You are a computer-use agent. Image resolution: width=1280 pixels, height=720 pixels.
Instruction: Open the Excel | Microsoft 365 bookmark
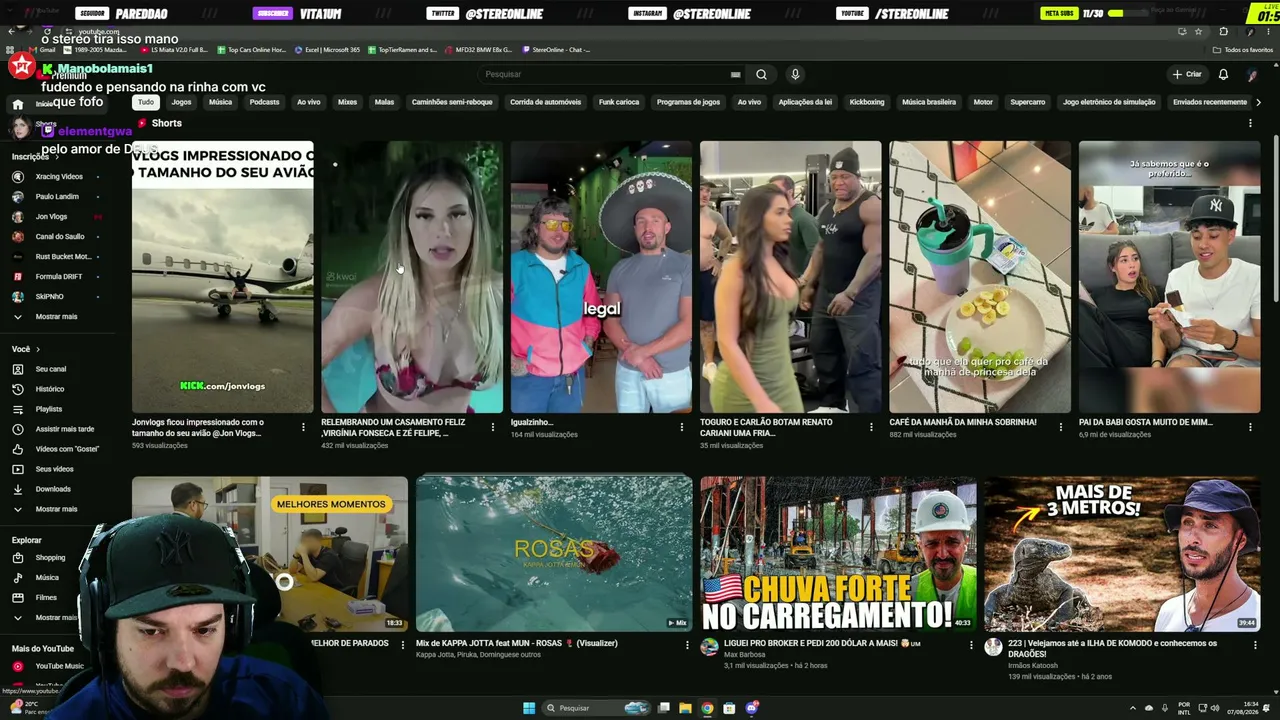pos(327,50)
